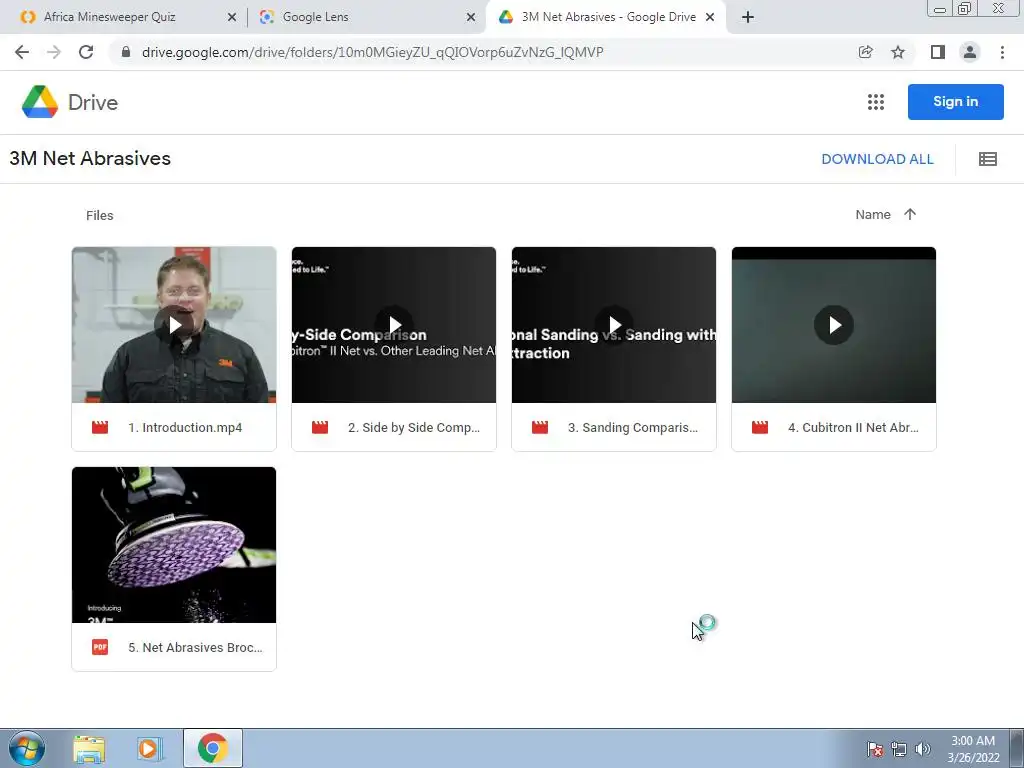Select the file name 3. Sanding Comparis...
The width and height of the screenshot is (1024, 768).
coord(633,428)
